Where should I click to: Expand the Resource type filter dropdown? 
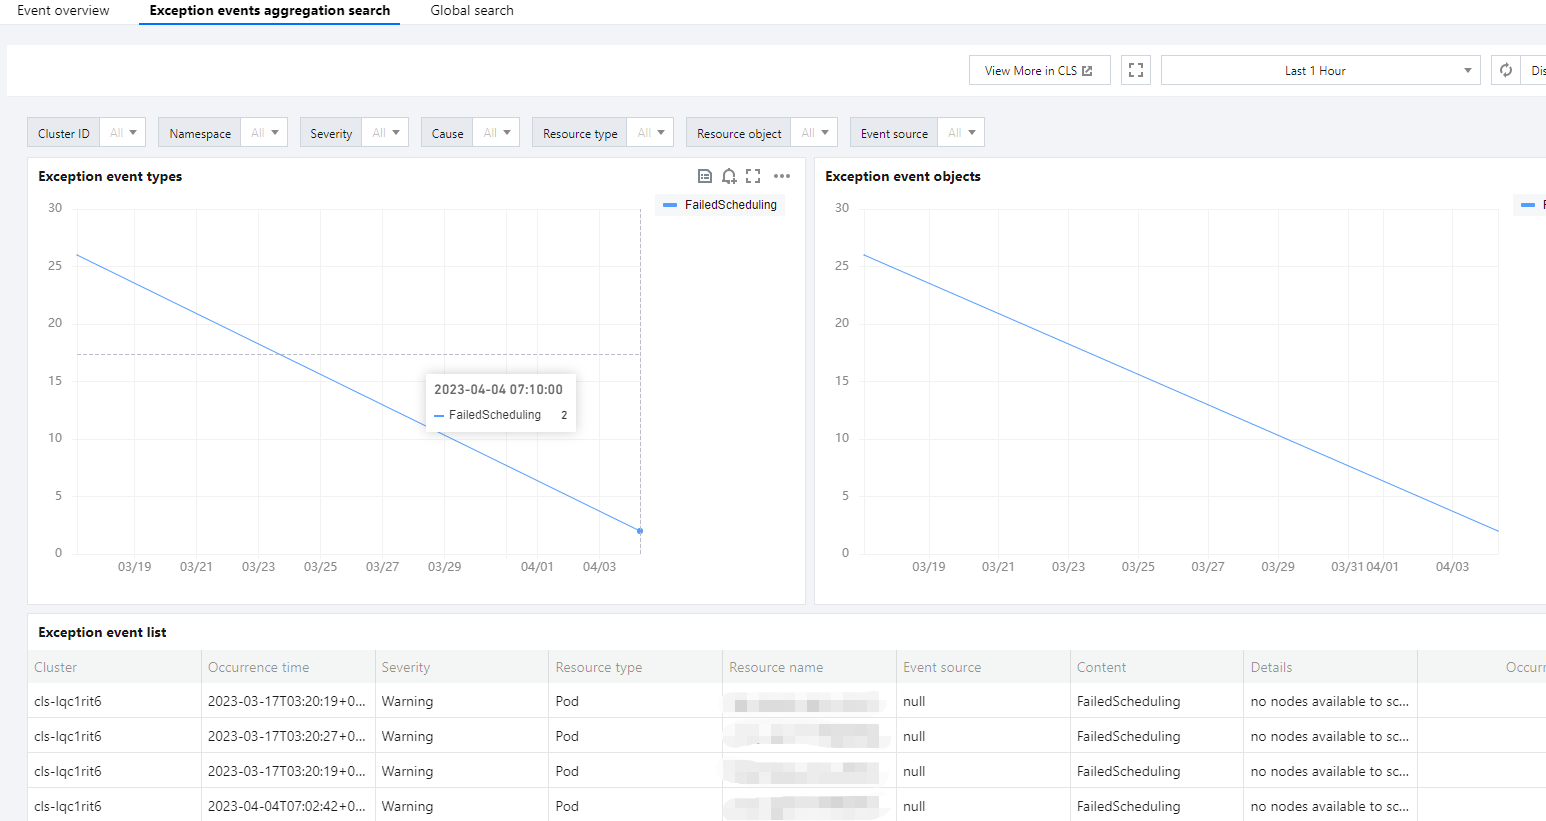[650, 133]
